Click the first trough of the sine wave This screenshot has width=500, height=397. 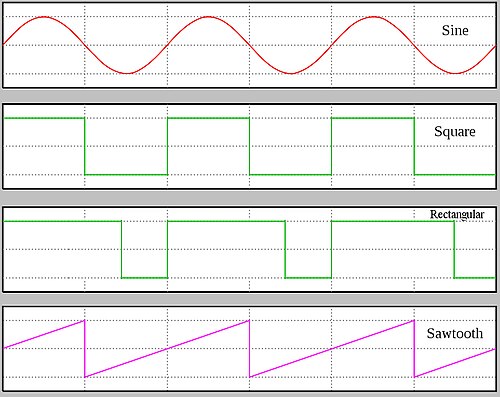point(126,73)
